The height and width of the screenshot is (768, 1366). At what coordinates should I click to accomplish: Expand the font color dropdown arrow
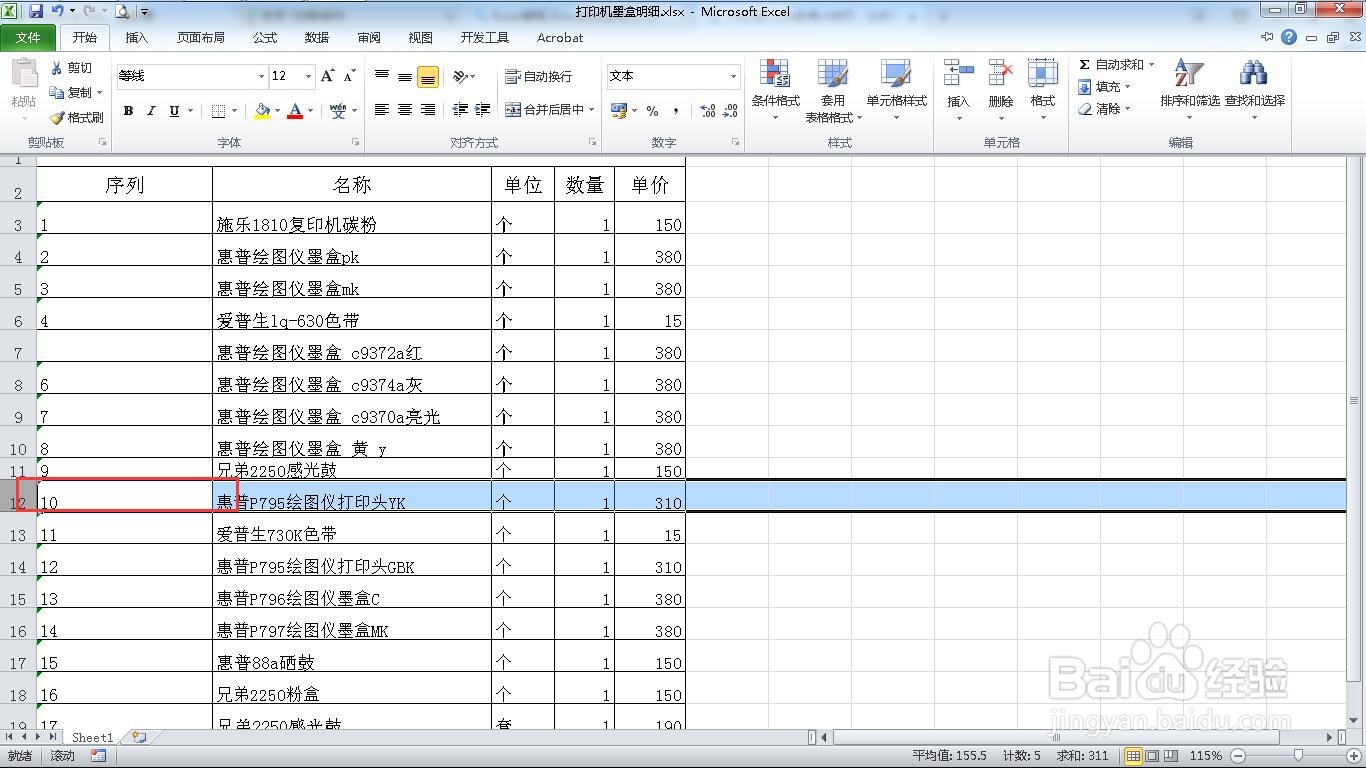pyautogui.click(x=311, y=111)
